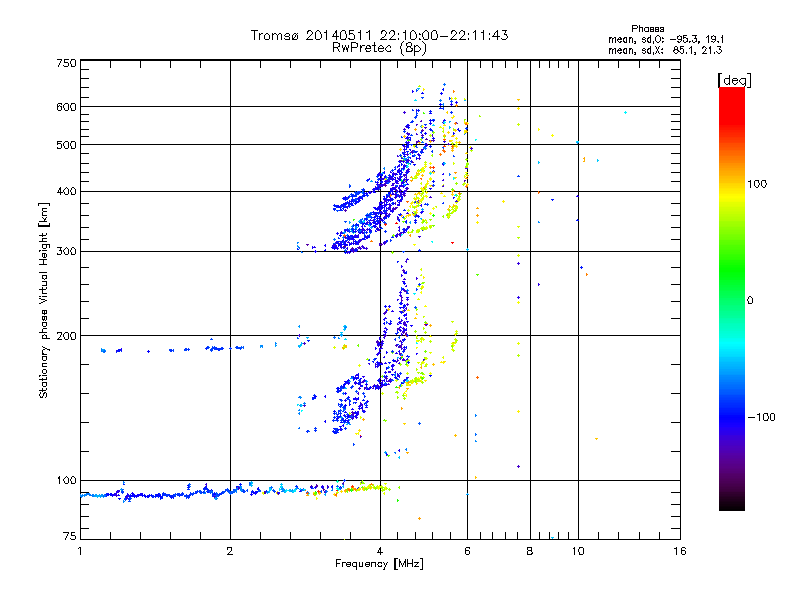This screenshot has height=600, width=800.
Task: Click the 'Phases' heading text
Action: (x=647, y=29)
